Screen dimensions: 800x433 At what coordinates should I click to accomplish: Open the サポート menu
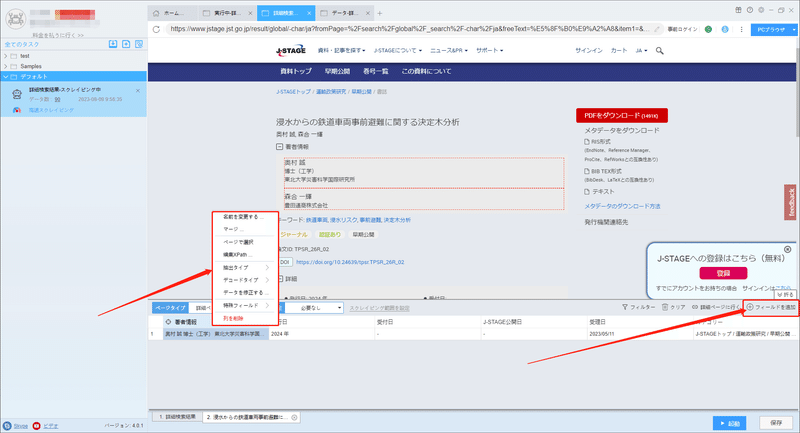(490, 50)
